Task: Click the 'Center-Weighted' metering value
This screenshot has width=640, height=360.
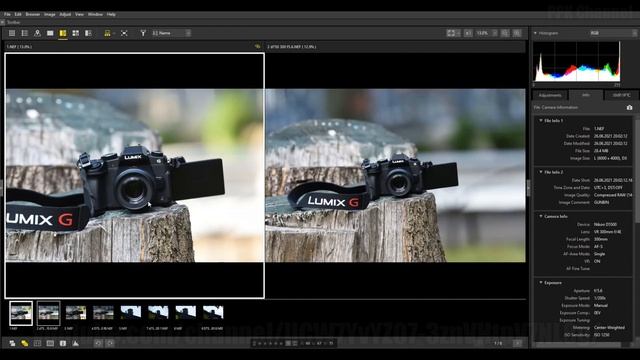Action: (609, 327)
